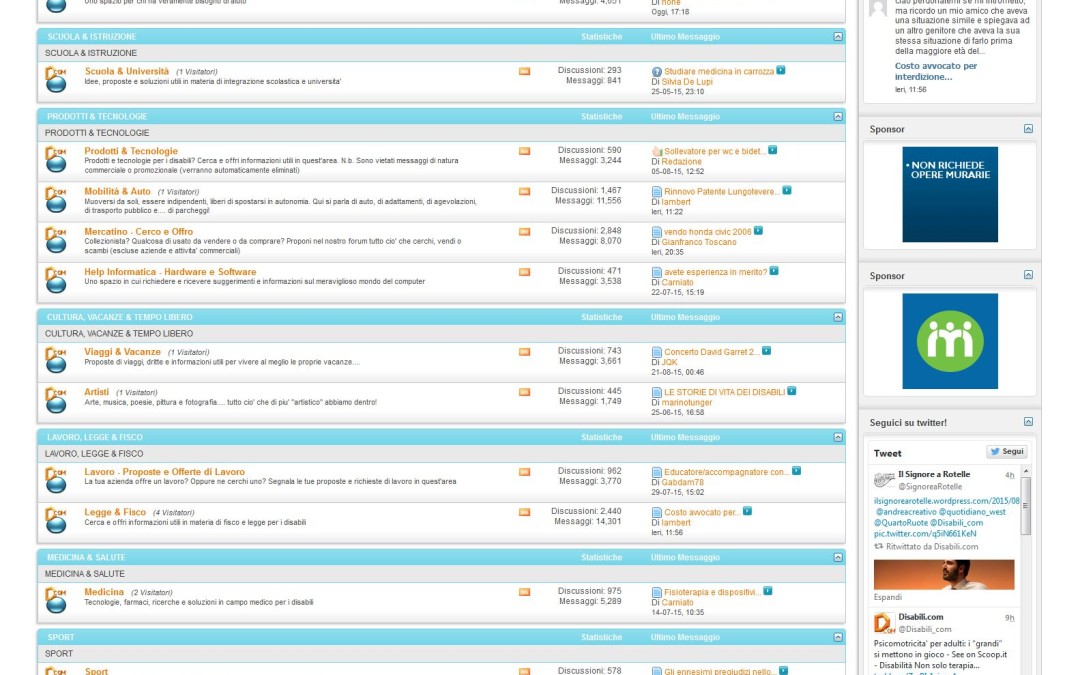This screenshot has width=1080, height=675.
Task: Click the forum status icon beside Lavoro - Proposte
Action: pos(55,479)
